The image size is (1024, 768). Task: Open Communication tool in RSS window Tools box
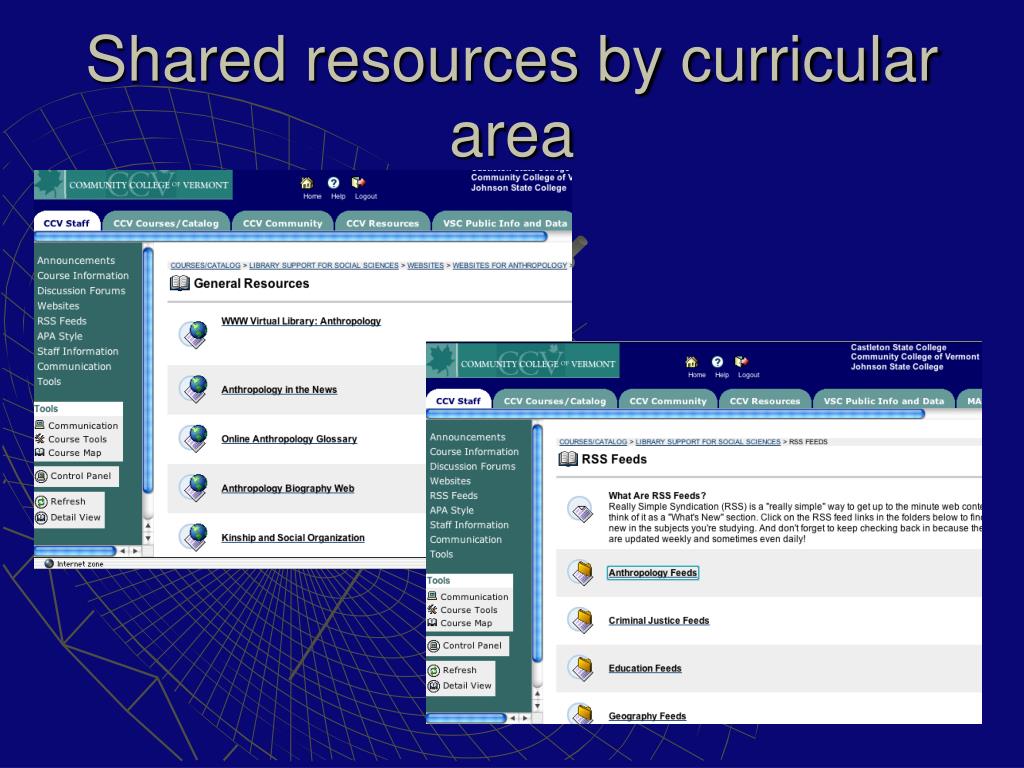(x=468, y=597)
